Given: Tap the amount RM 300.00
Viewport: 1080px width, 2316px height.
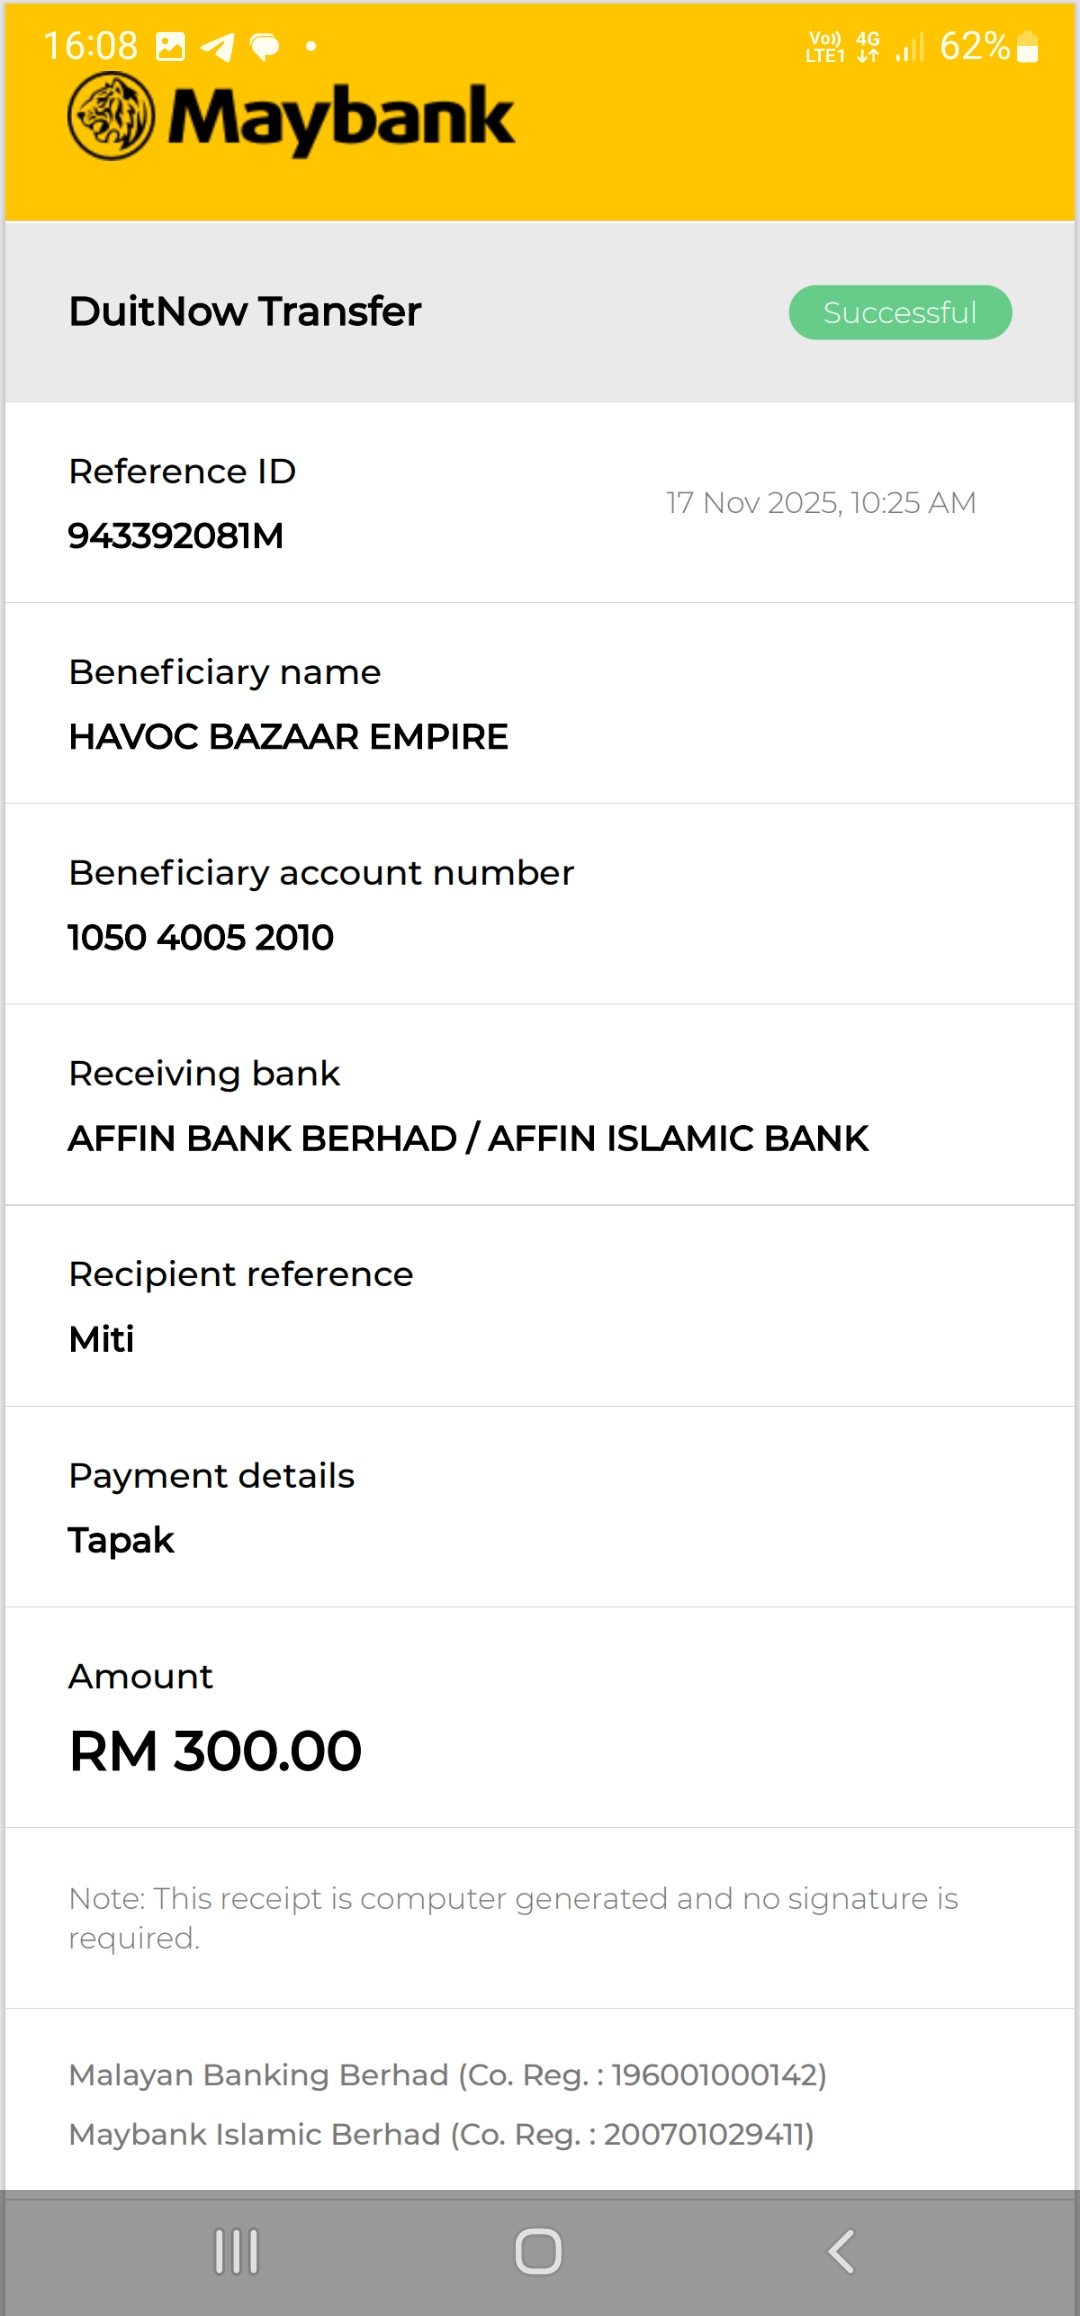Looking at the screenshot, I should point(215,1751).
